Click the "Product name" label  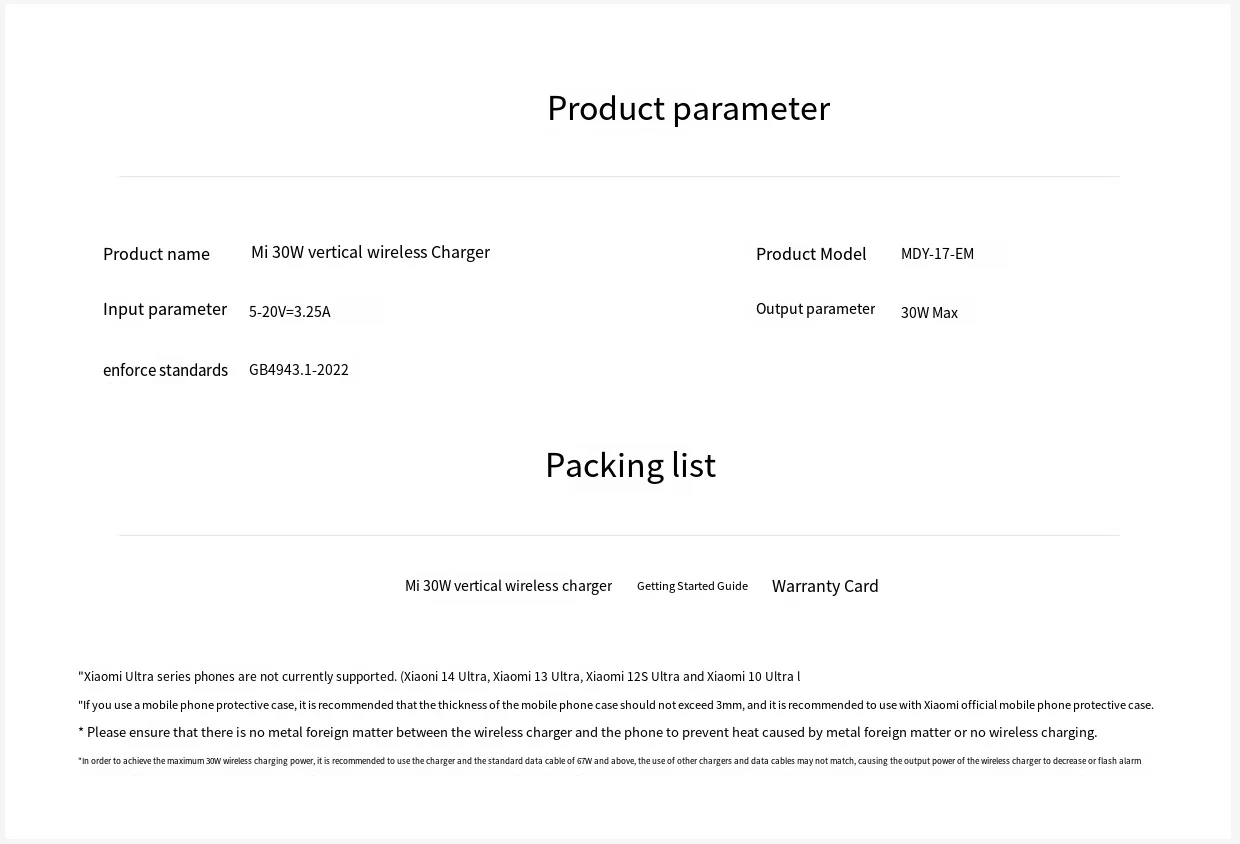click(156, 254)
